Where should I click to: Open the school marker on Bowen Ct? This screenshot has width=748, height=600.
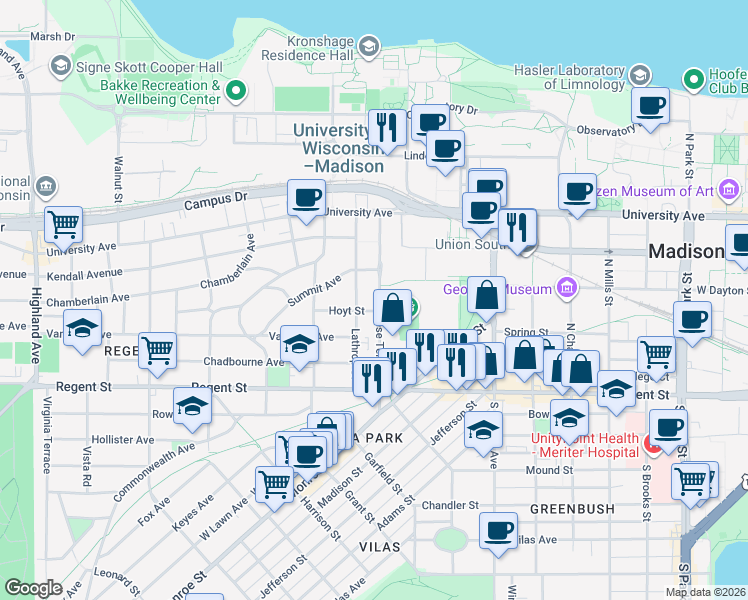[x=569, y=417]
